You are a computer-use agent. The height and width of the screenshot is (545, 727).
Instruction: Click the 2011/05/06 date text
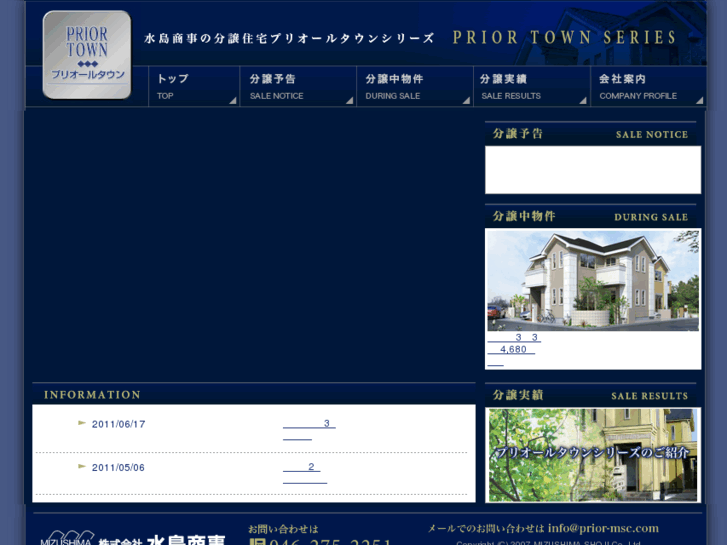click(x=118, y=468)
